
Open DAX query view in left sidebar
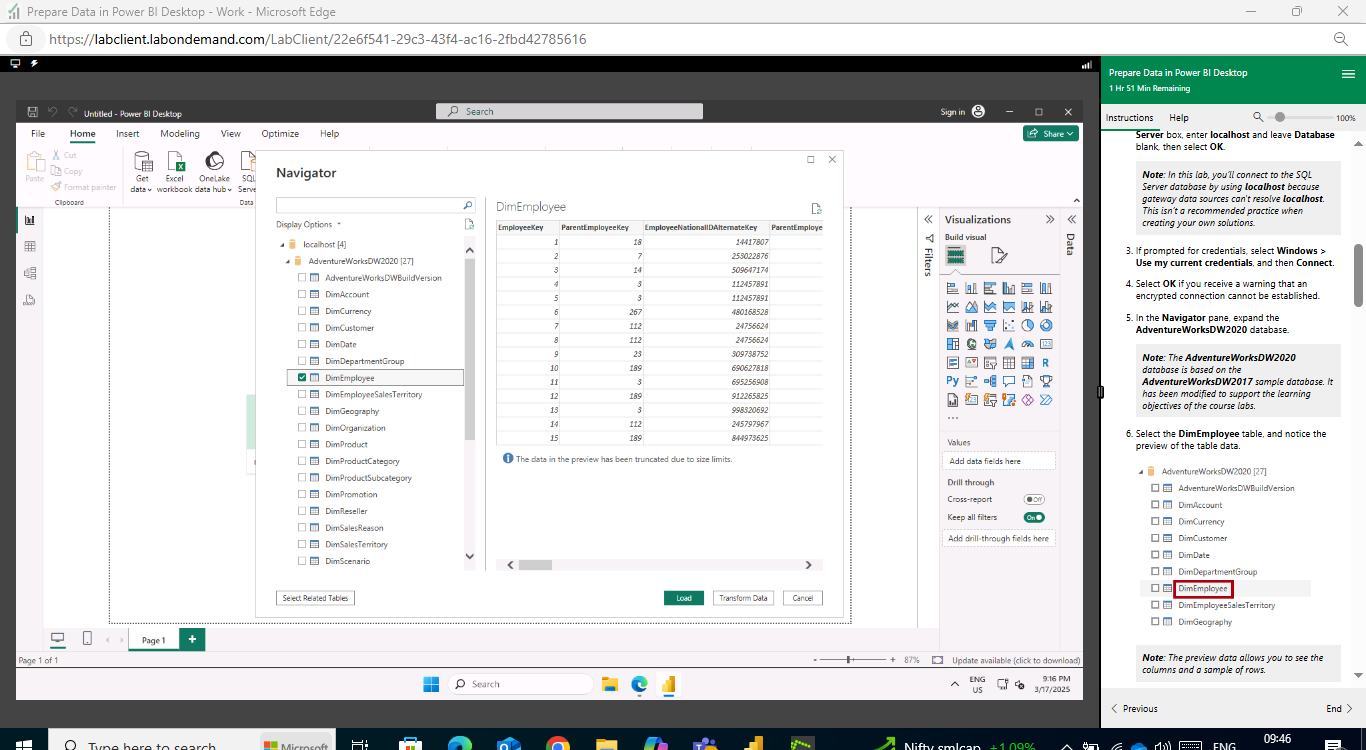pyautogui.click(x=29, y=300)
